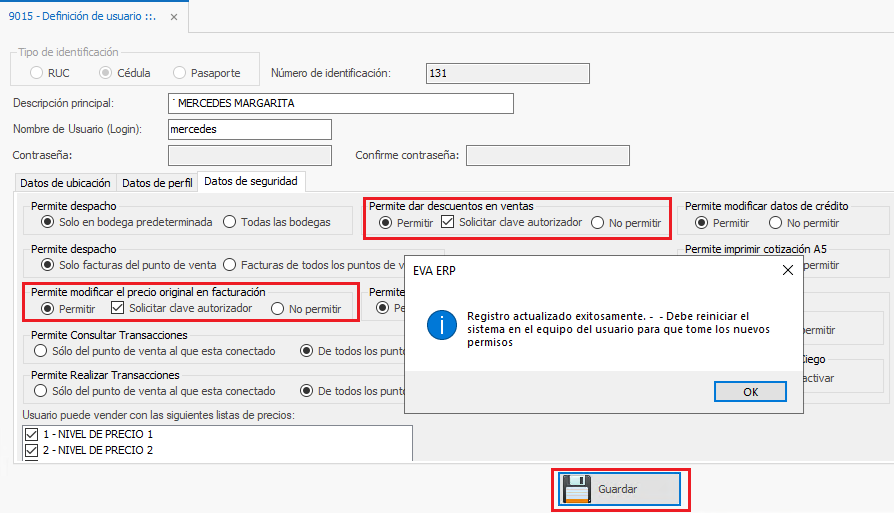Choose Facturas de todos los puntos option

pos(229,265)
